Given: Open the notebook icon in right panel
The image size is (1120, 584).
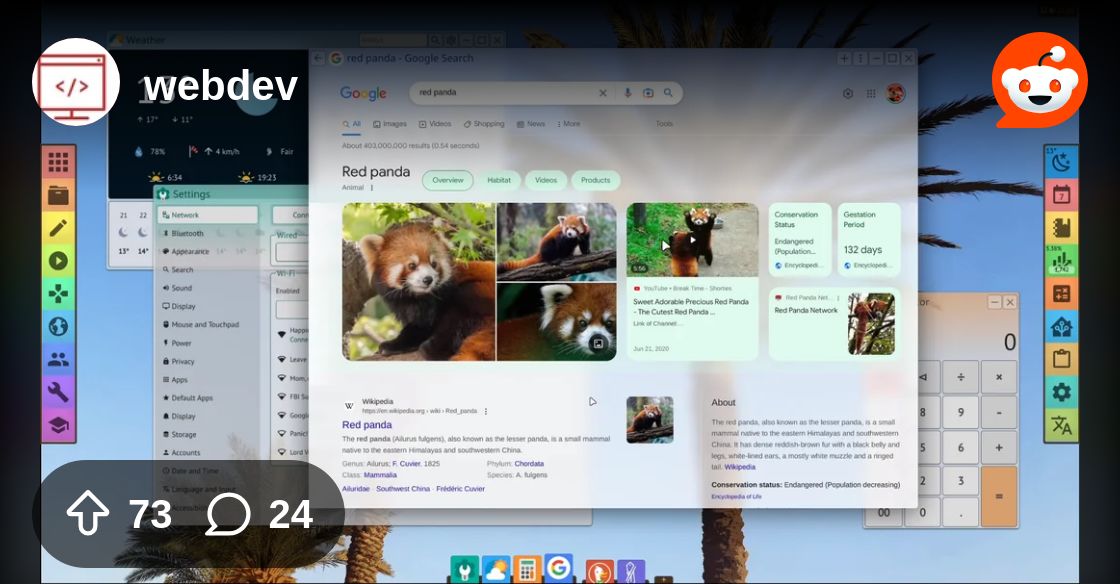Looking at the screenshot, I should pyautogui.click(x=1061, y=228).
